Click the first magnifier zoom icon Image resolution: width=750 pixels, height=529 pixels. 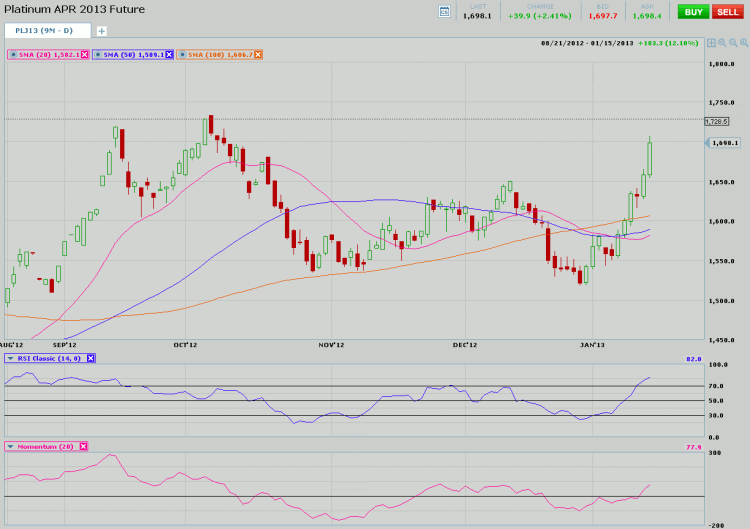tap(720, 43)
